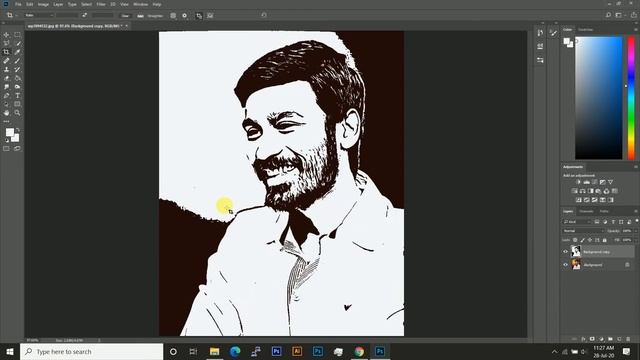640x360 pixels.
Task: Click the foreground color swatch in toolbar
Action: pyautogui.click(x=9, y=132)
